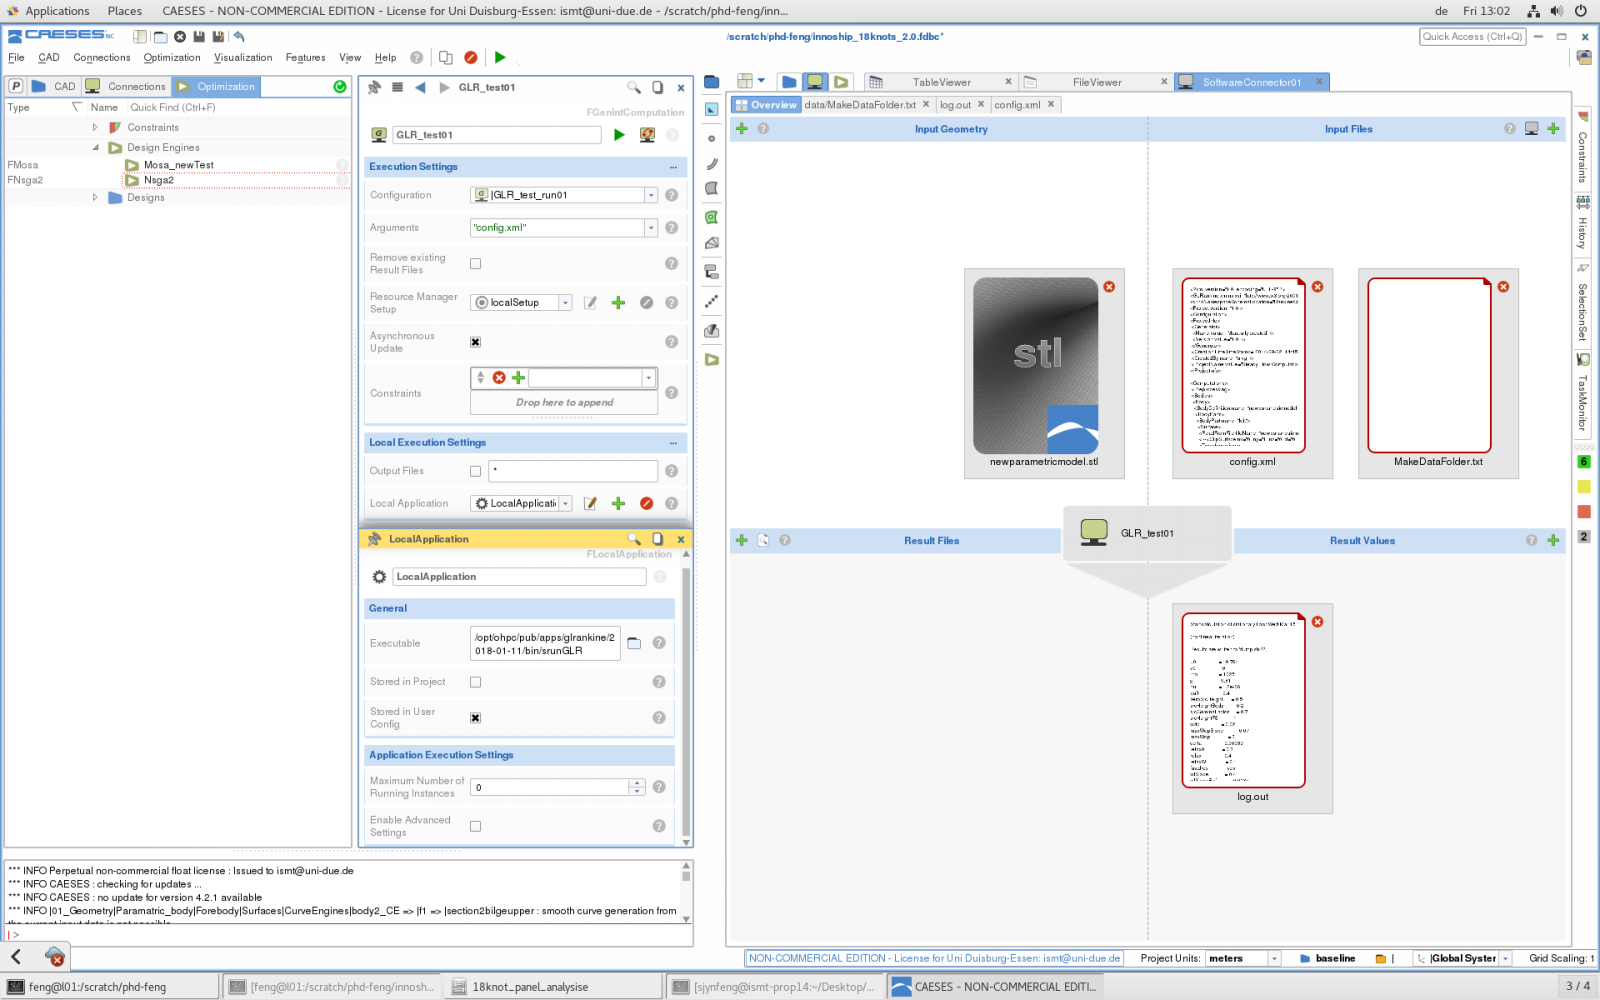1600x1000 pixels.
Task: Click the green refresh icon in Optimization tree panel
Action: [340, 87]
